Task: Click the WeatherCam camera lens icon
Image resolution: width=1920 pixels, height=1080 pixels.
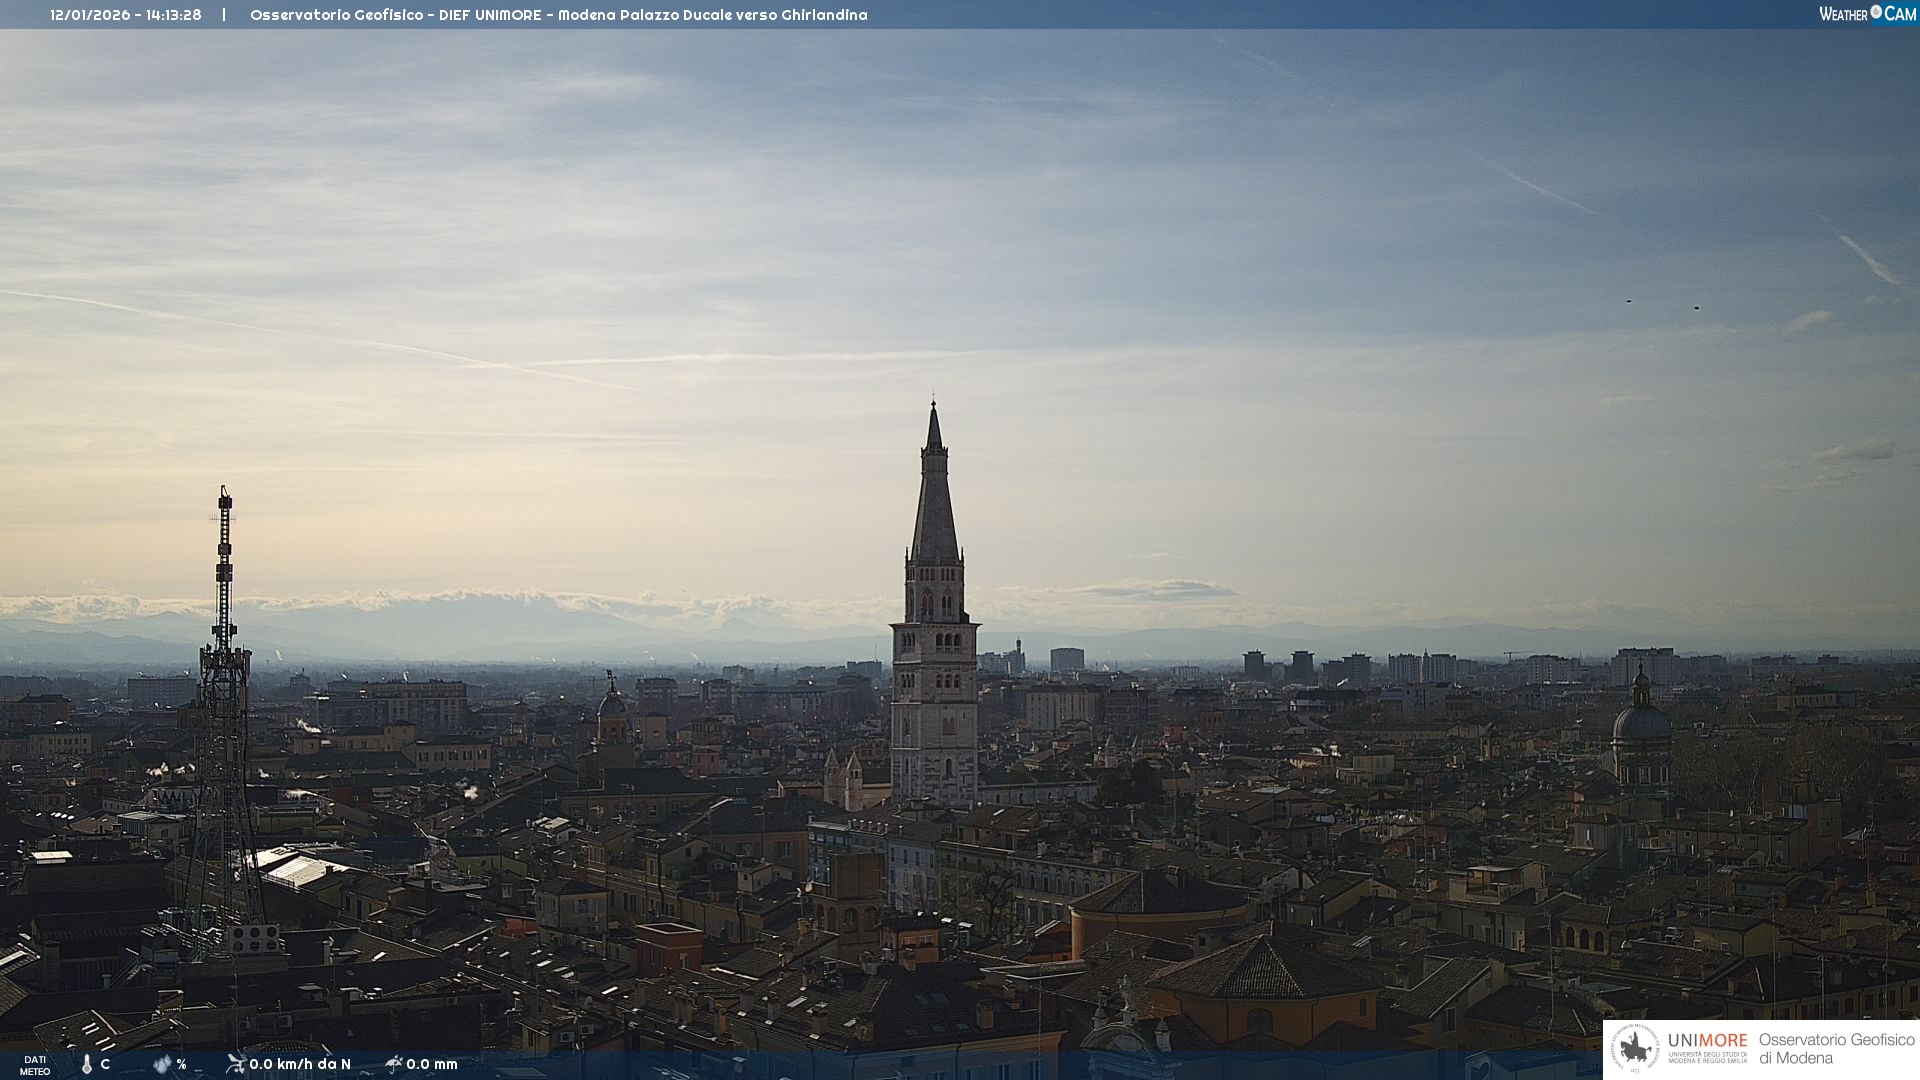Action: tap(1876, 12)
